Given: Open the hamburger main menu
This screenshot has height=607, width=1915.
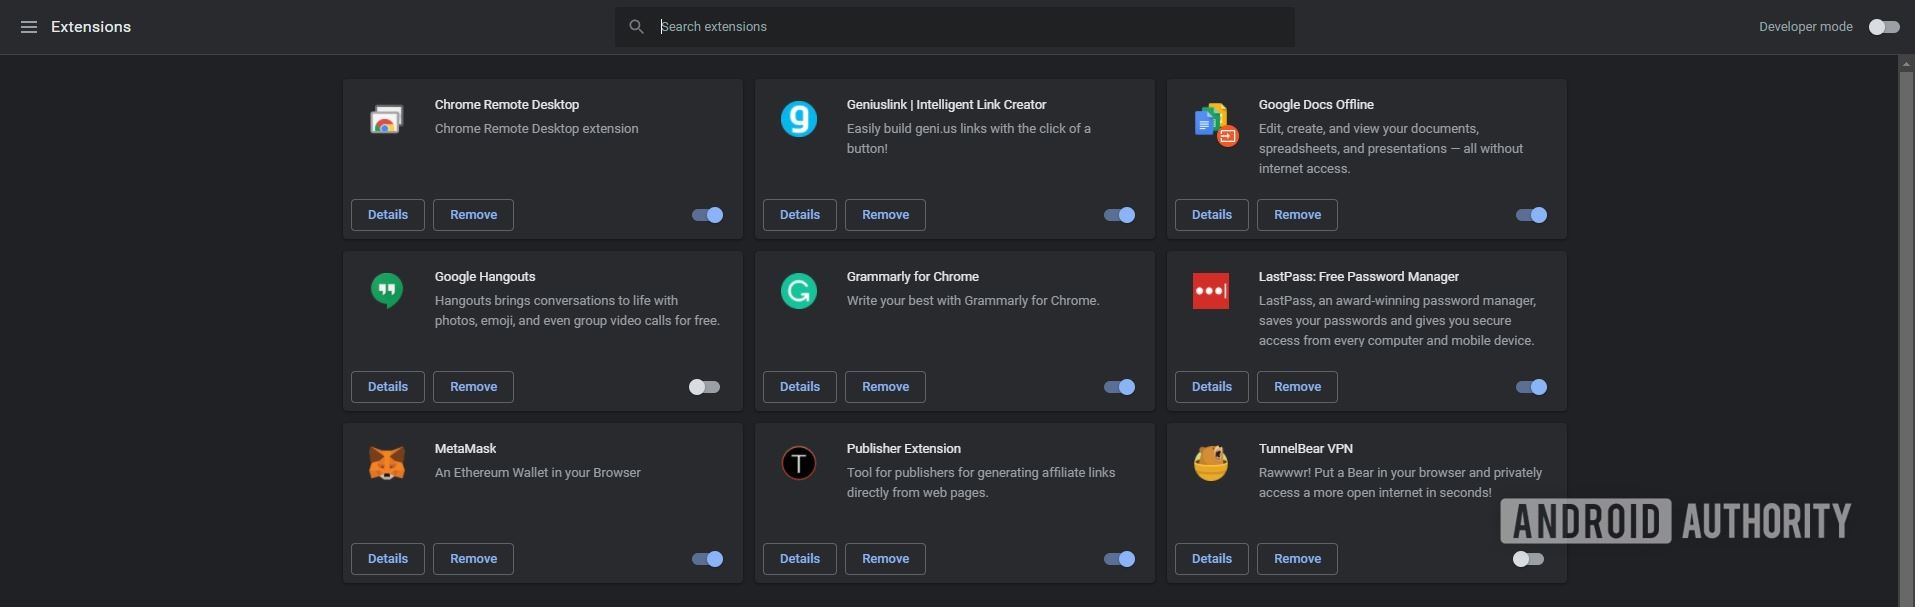Looking at the screenshot, I should click(x=29, y=27).
